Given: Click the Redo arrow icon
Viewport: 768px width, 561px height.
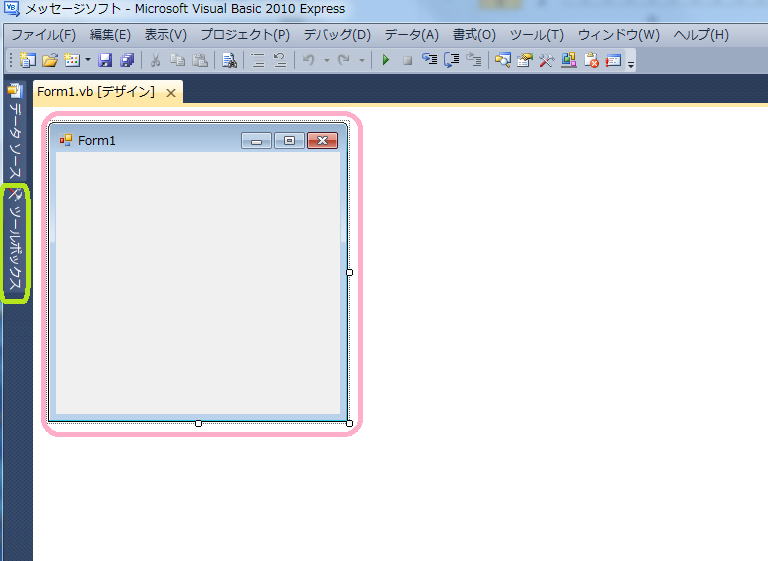Looking at the screenshot, I should (344, 60).
